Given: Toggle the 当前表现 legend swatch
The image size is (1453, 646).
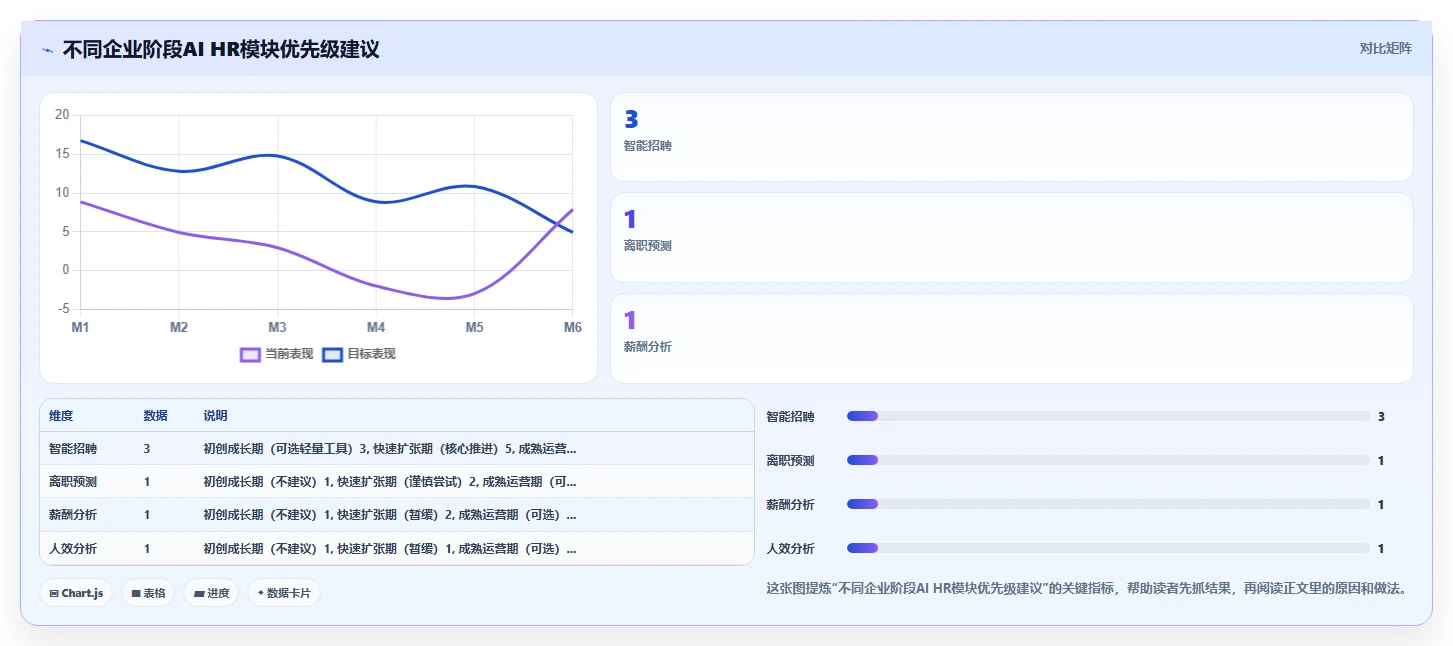Looking at the screenshot, I should [250, 354].
